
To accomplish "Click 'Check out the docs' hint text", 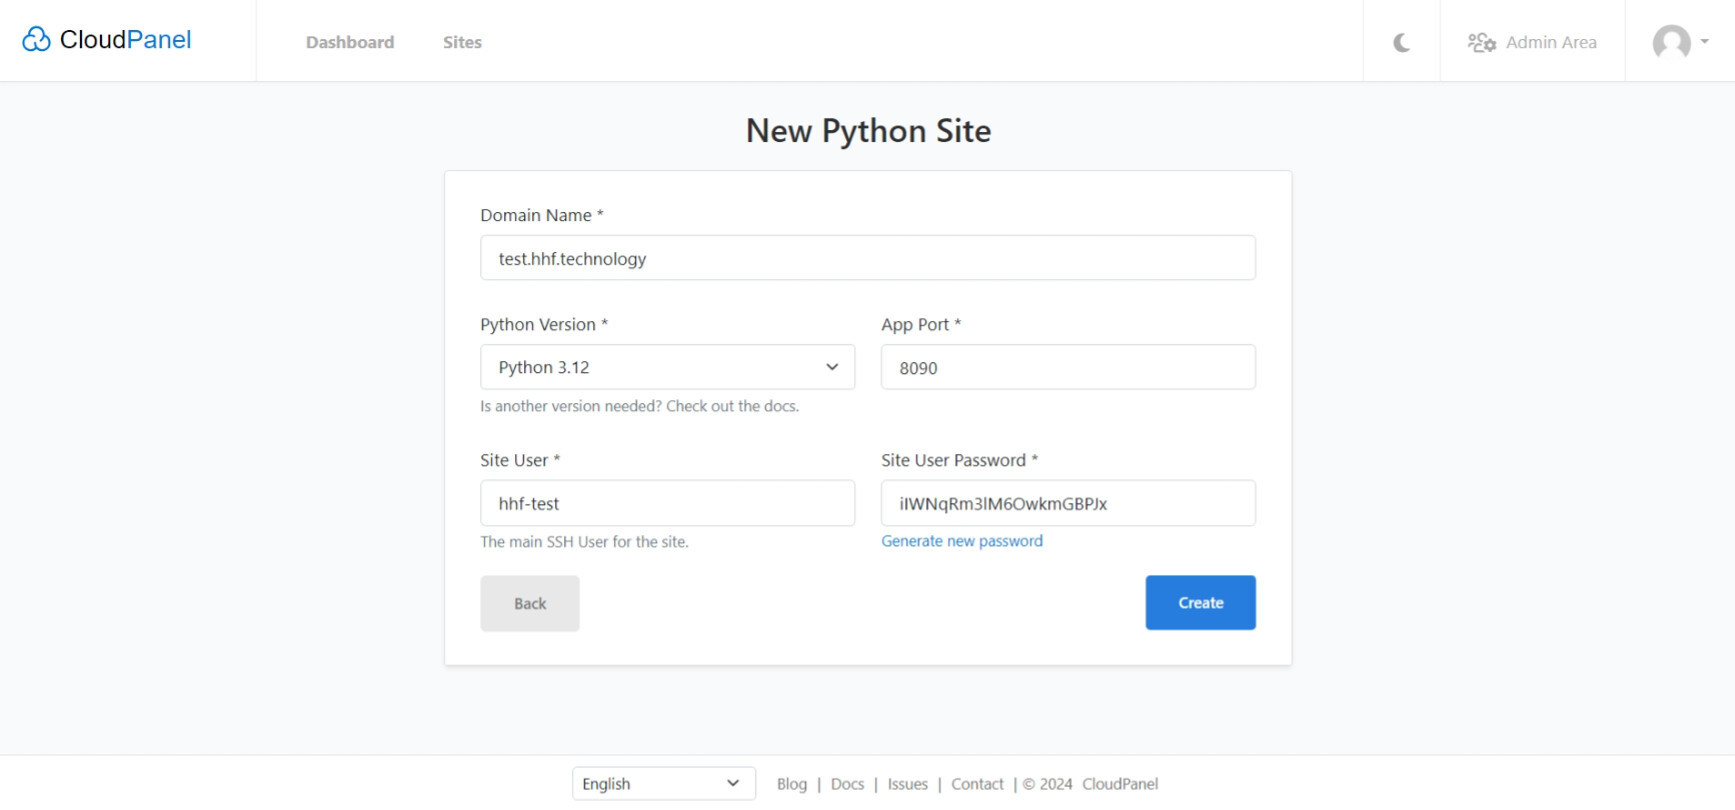I will point(733,406).
